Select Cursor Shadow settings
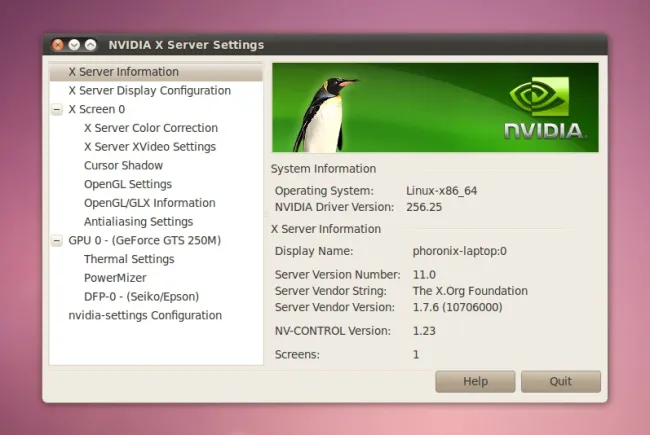This screenshot has height=435, width=650. click(x=123, y=166)
